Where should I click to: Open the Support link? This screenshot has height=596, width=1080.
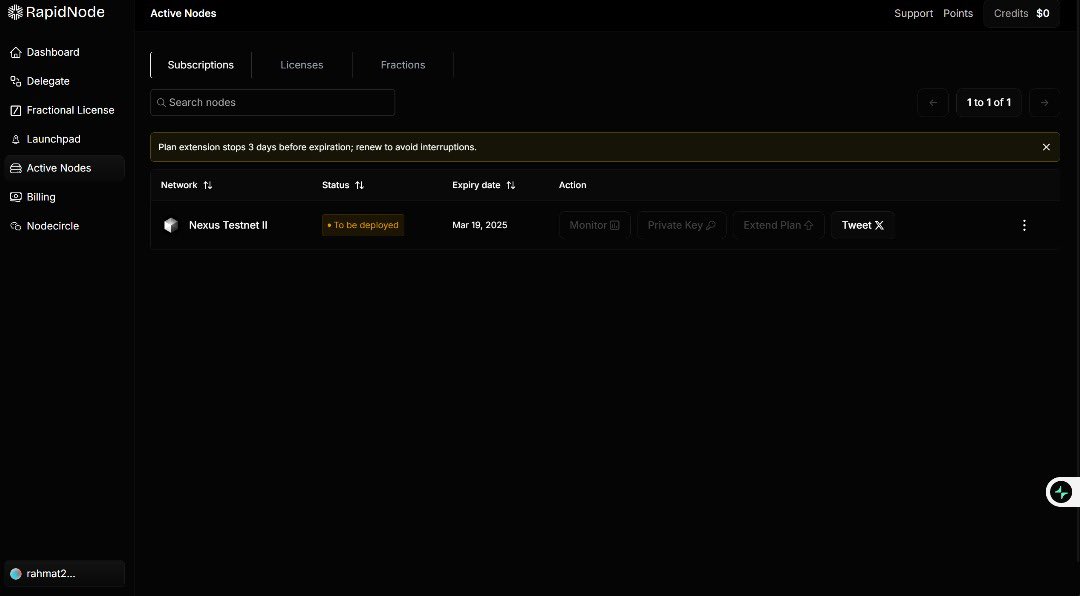click(913, 14)
